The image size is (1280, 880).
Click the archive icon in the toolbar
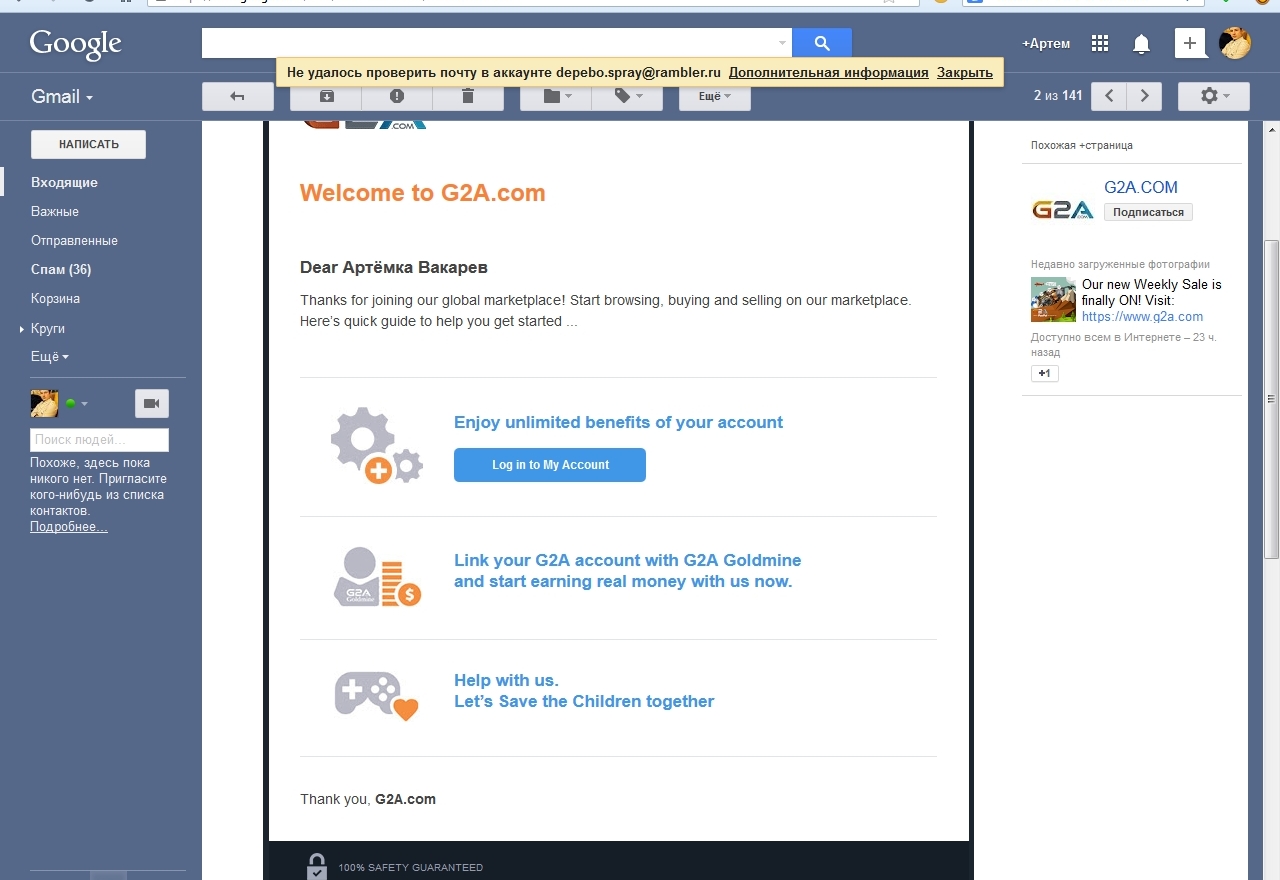click(x=326, y=96)
